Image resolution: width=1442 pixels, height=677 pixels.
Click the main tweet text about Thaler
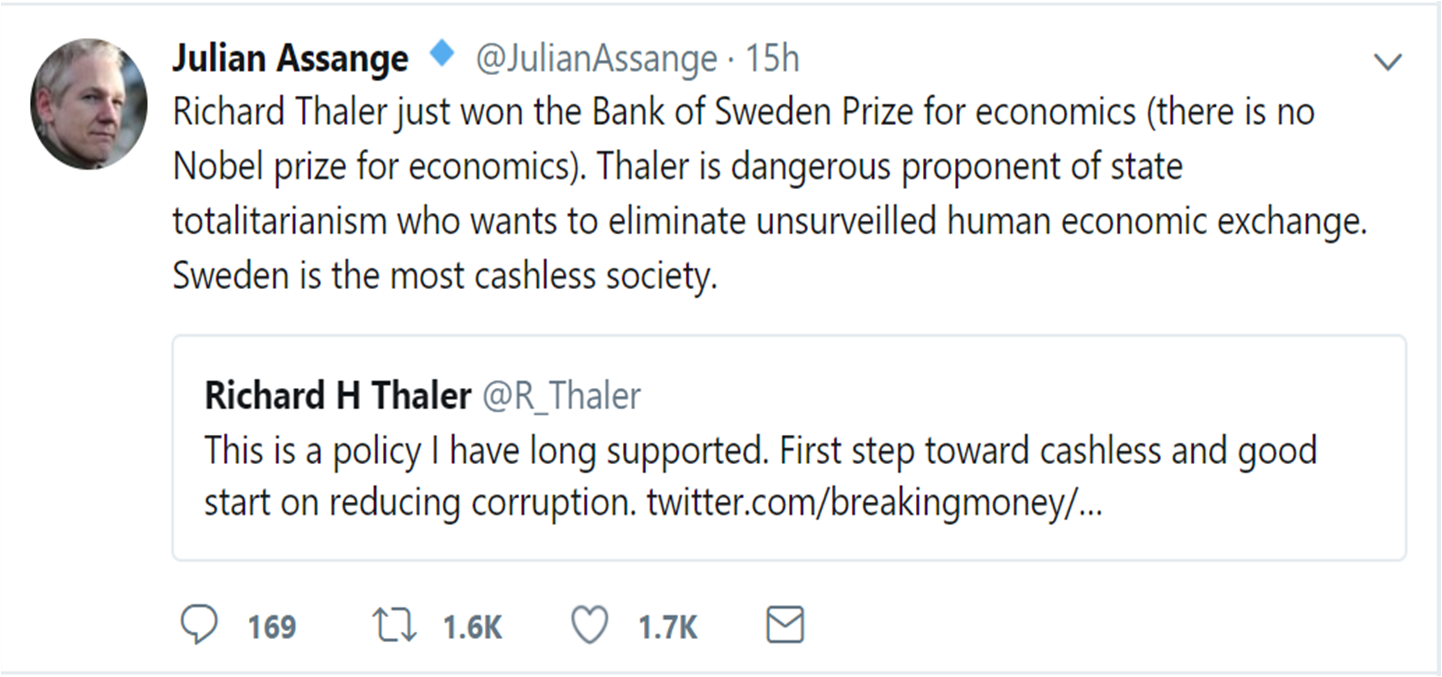[700, 167]
